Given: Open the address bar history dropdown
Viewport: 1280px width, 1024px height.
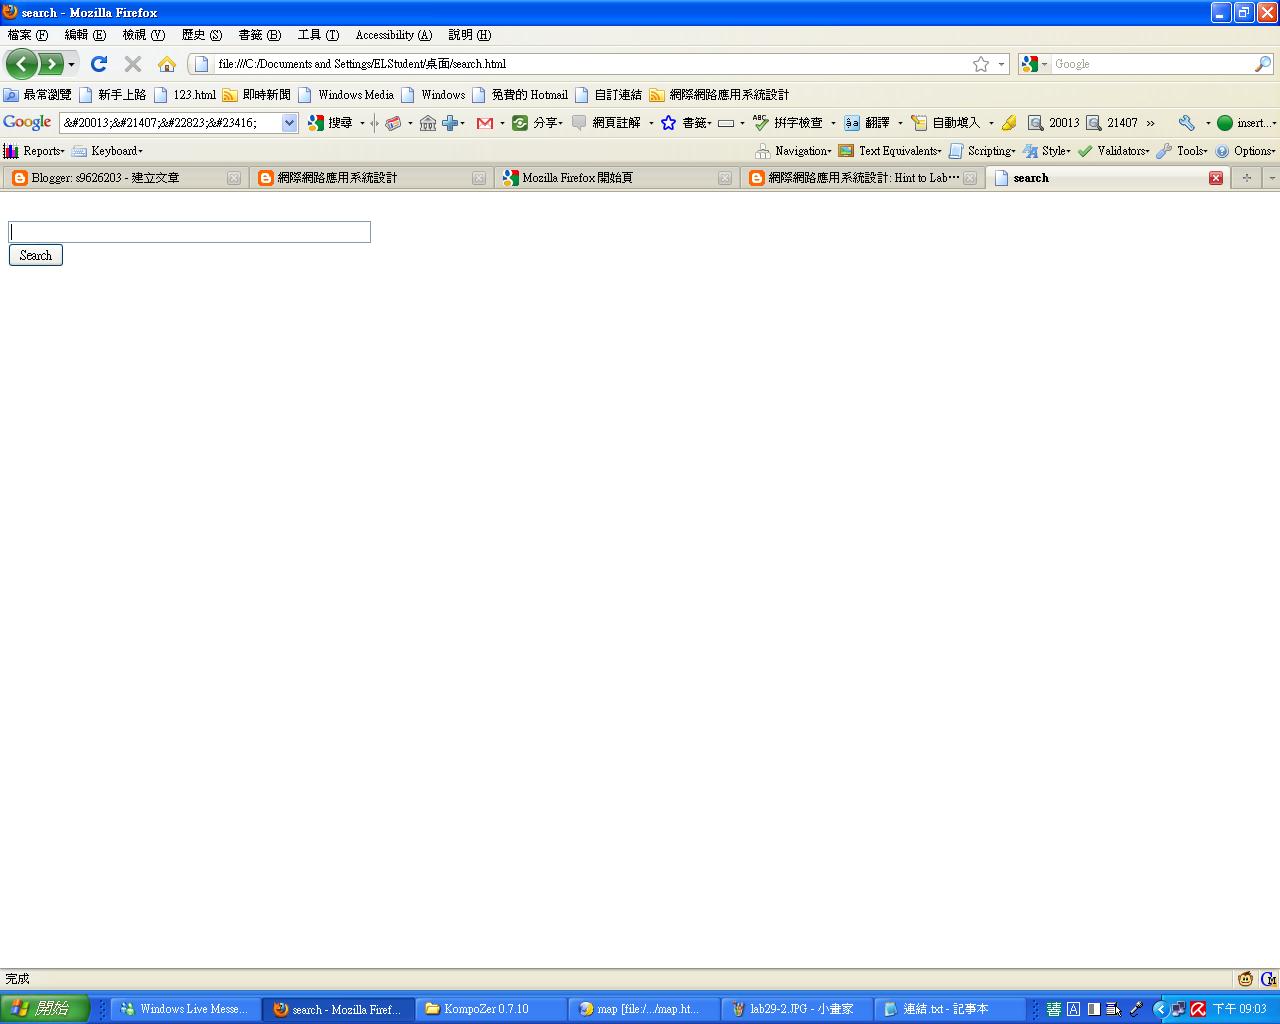Looking at the screenshot, I should 1001,64.
